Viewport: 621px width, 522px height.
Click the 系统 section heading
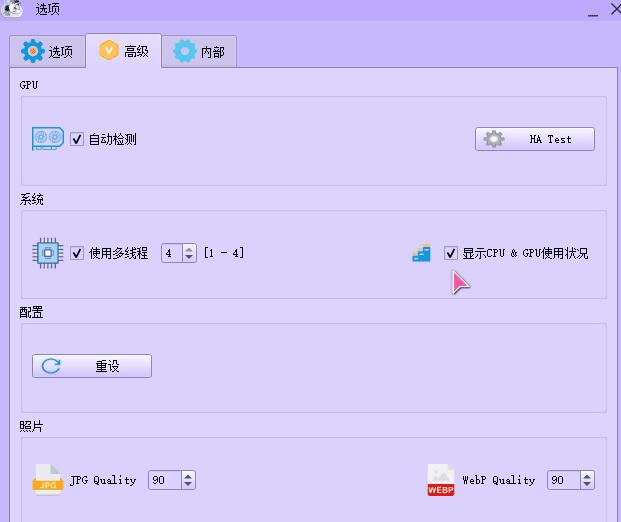31,199
